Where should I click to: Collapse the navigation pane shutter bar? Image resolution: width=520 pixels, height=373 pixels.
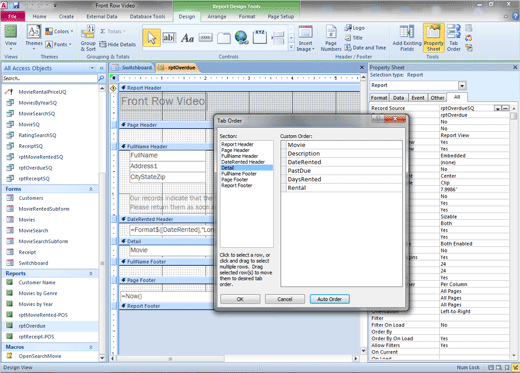pos(101,68)
